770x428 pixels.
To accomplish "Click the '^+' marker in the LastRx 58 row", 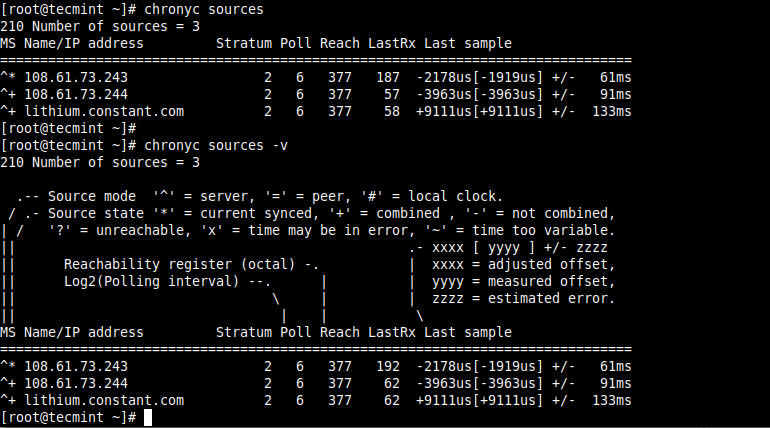I will (8, 111).
